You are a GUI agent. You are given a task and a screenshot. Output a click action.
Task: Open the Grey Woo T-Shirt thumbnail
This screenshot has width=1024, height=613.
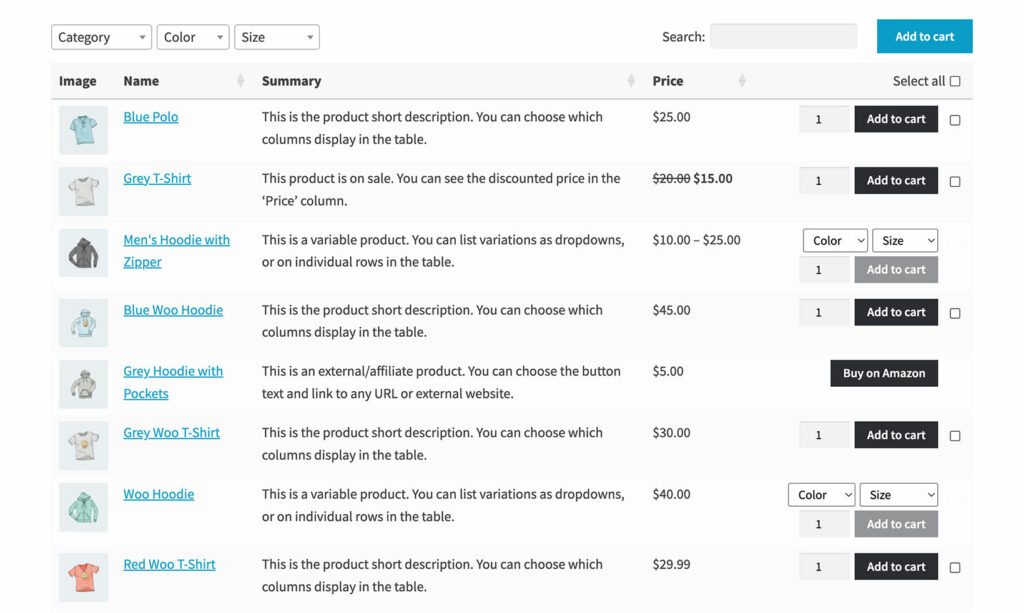click(x=83, y=446)
